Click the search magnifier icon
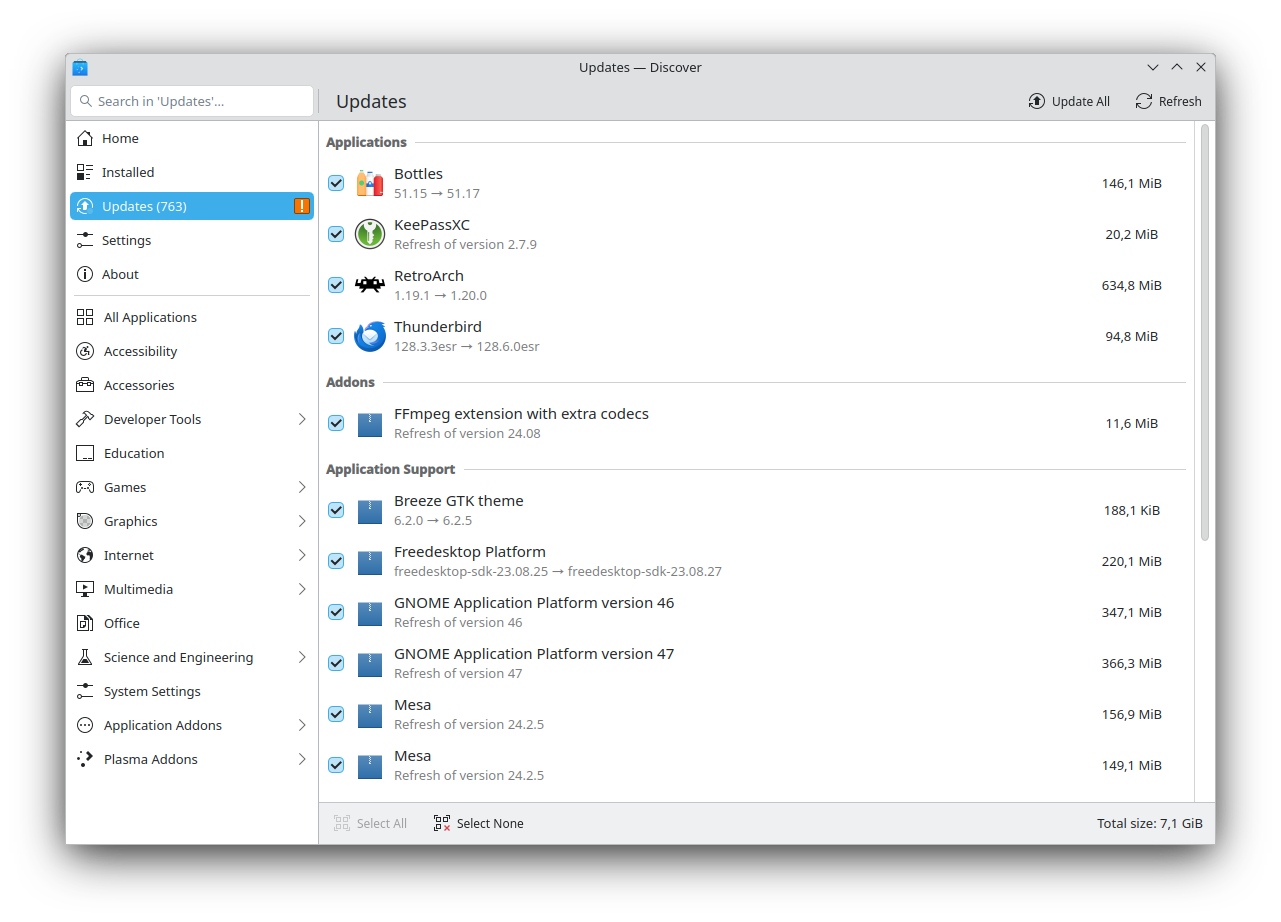Image resolution: width=1281 pixels, height=922 pixels. 86,101
